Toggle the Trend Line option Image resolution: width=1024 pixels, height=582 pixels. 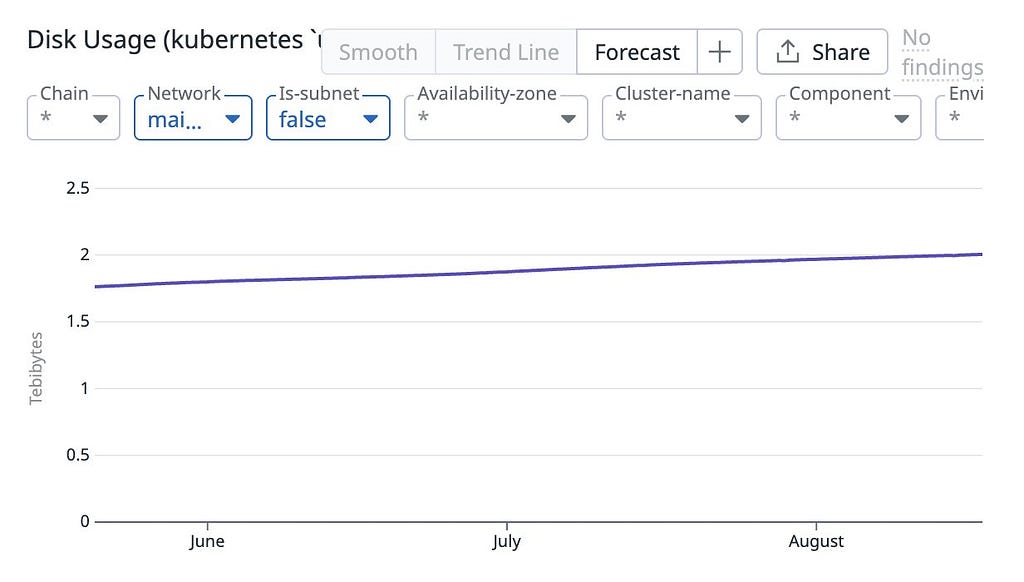pyautogui.click(x=505, y=52)
